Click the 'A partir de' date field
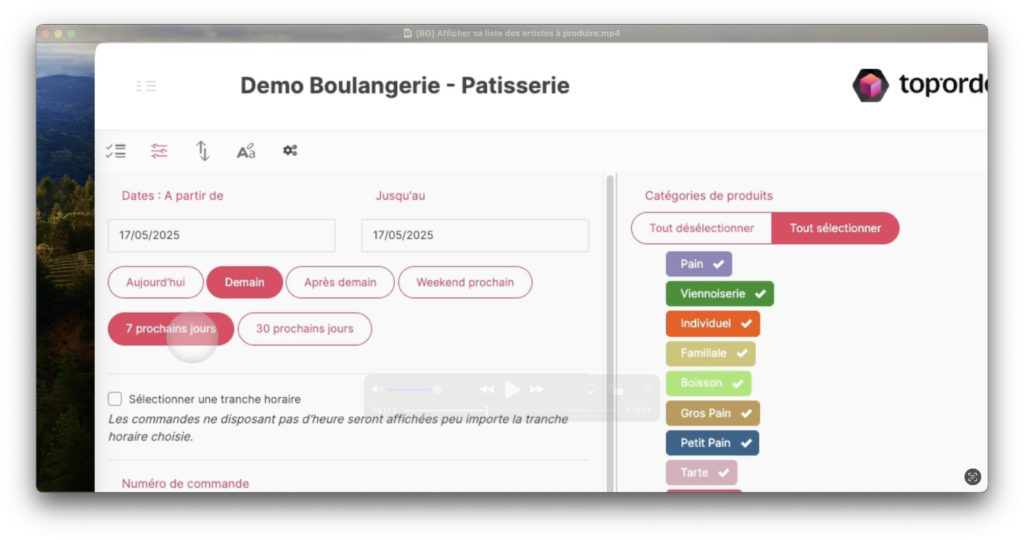1024x540 pixels. 221,236
